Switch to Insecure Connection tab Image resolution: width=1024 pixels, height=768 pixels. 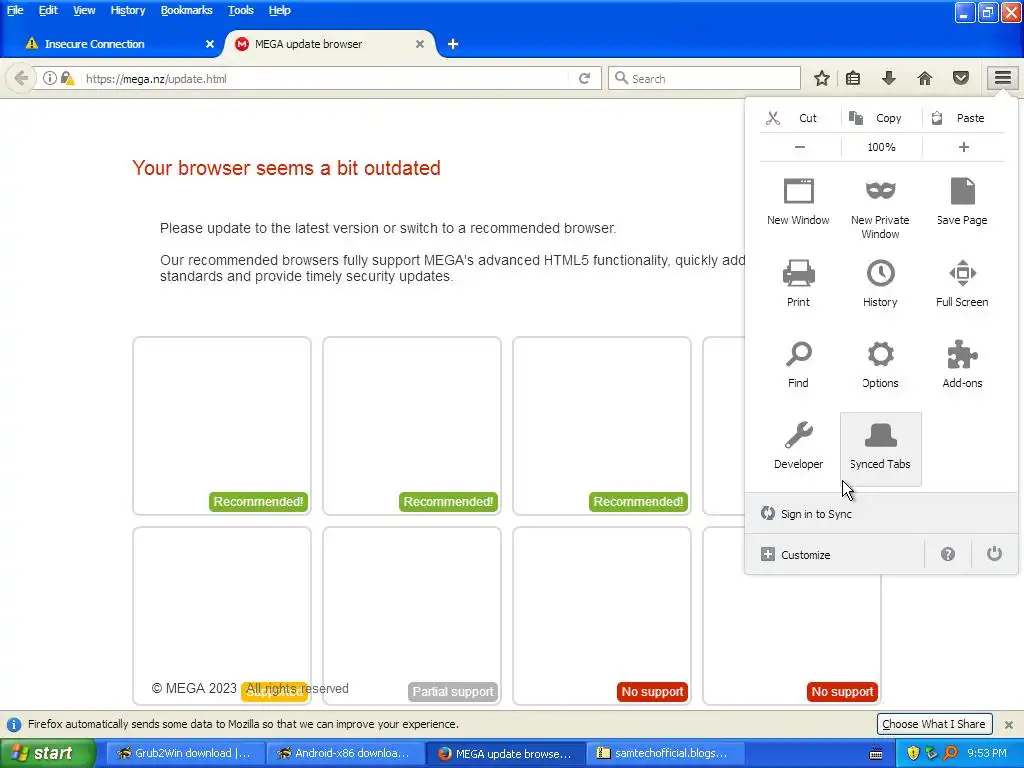111,44
